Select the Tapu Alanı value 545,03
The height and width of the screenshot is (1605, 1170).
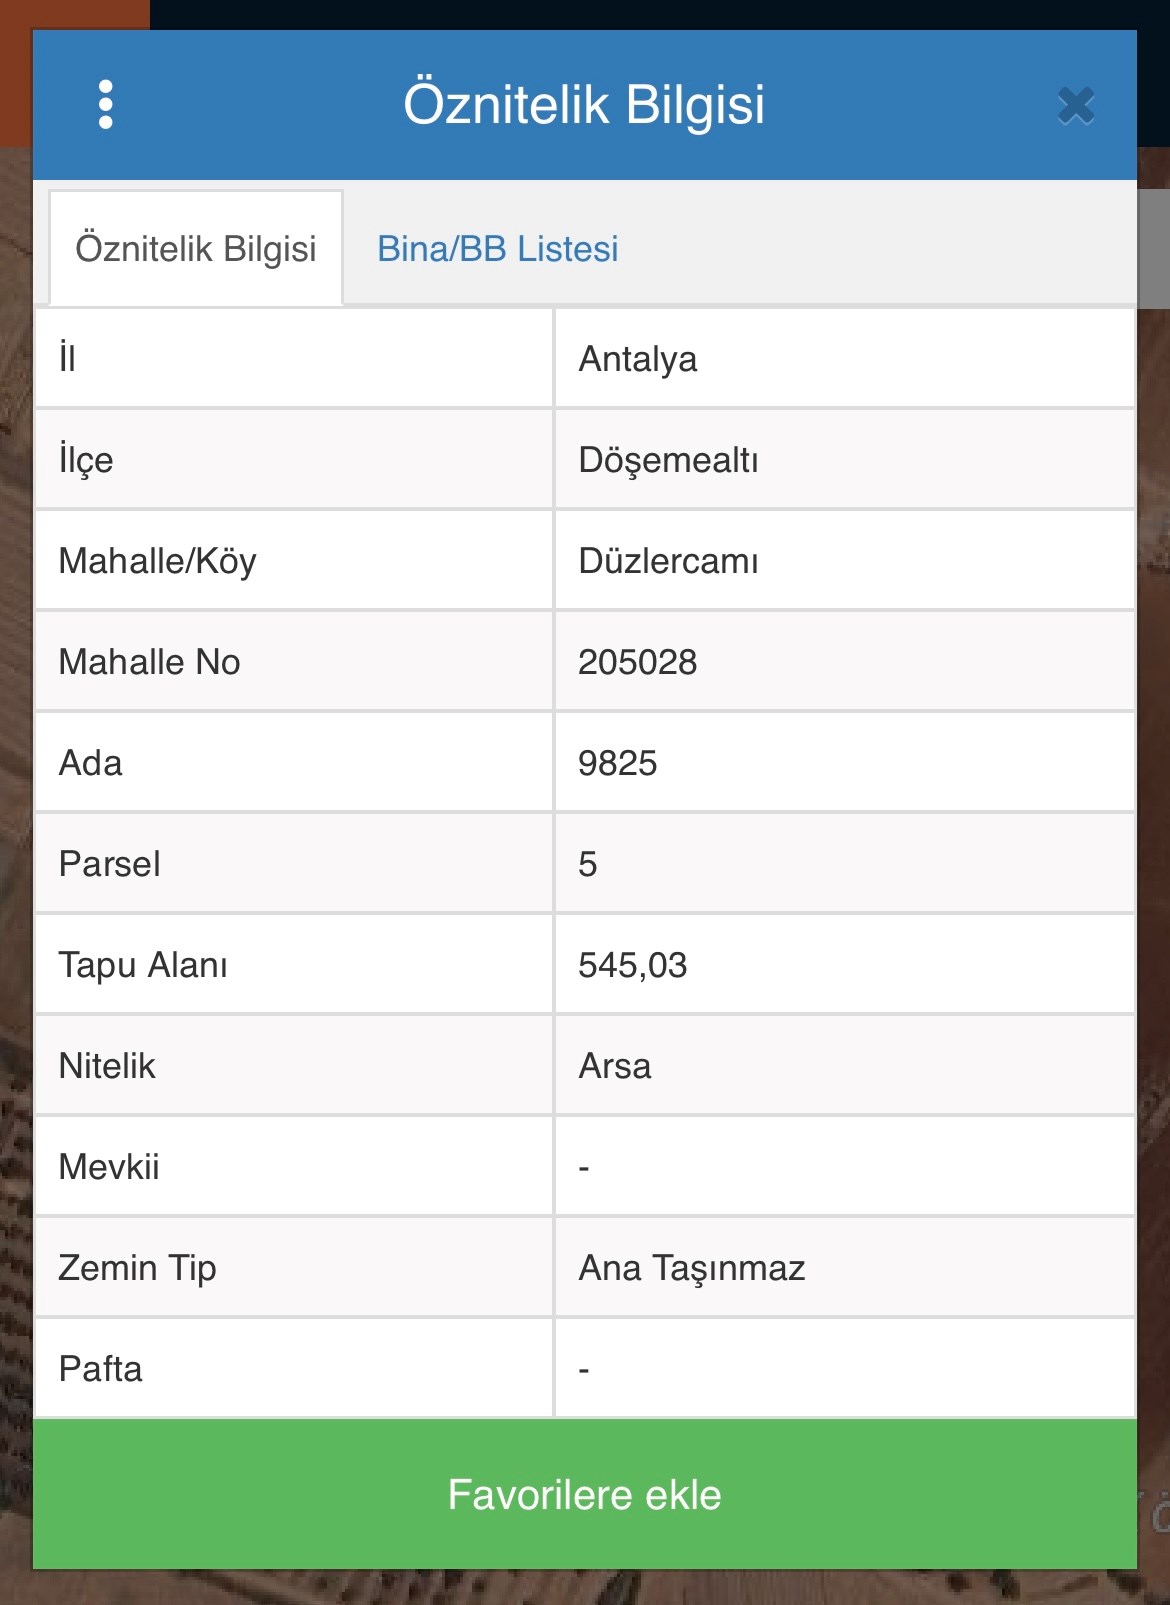632,965
